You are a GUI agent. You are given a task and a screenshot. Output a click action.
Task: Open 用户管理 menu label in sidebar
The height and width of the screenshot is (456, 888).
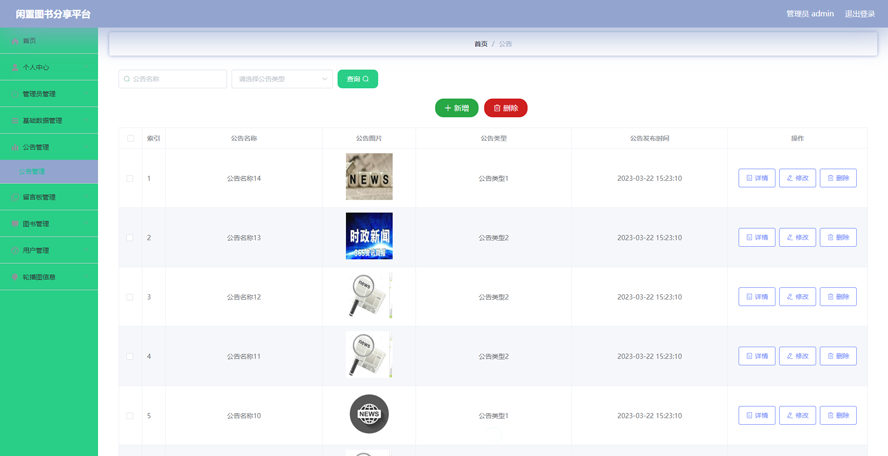[x=36, y=250]
